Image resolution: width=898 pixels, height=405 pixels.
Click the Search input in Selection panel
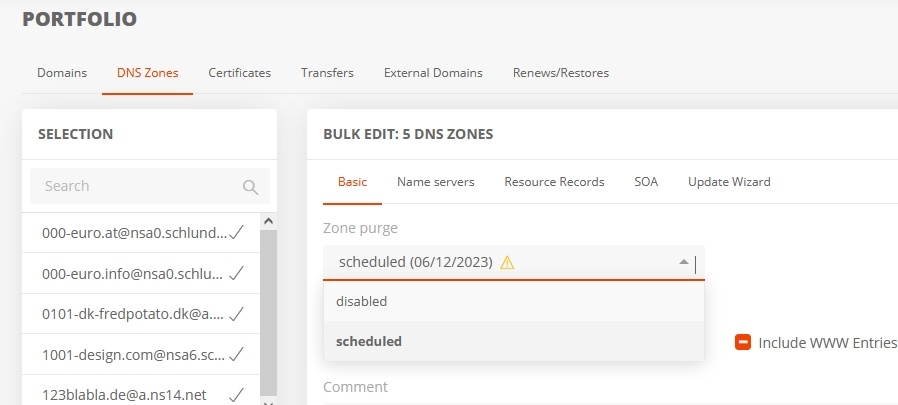pyautogui.click(x=149, y=186)
